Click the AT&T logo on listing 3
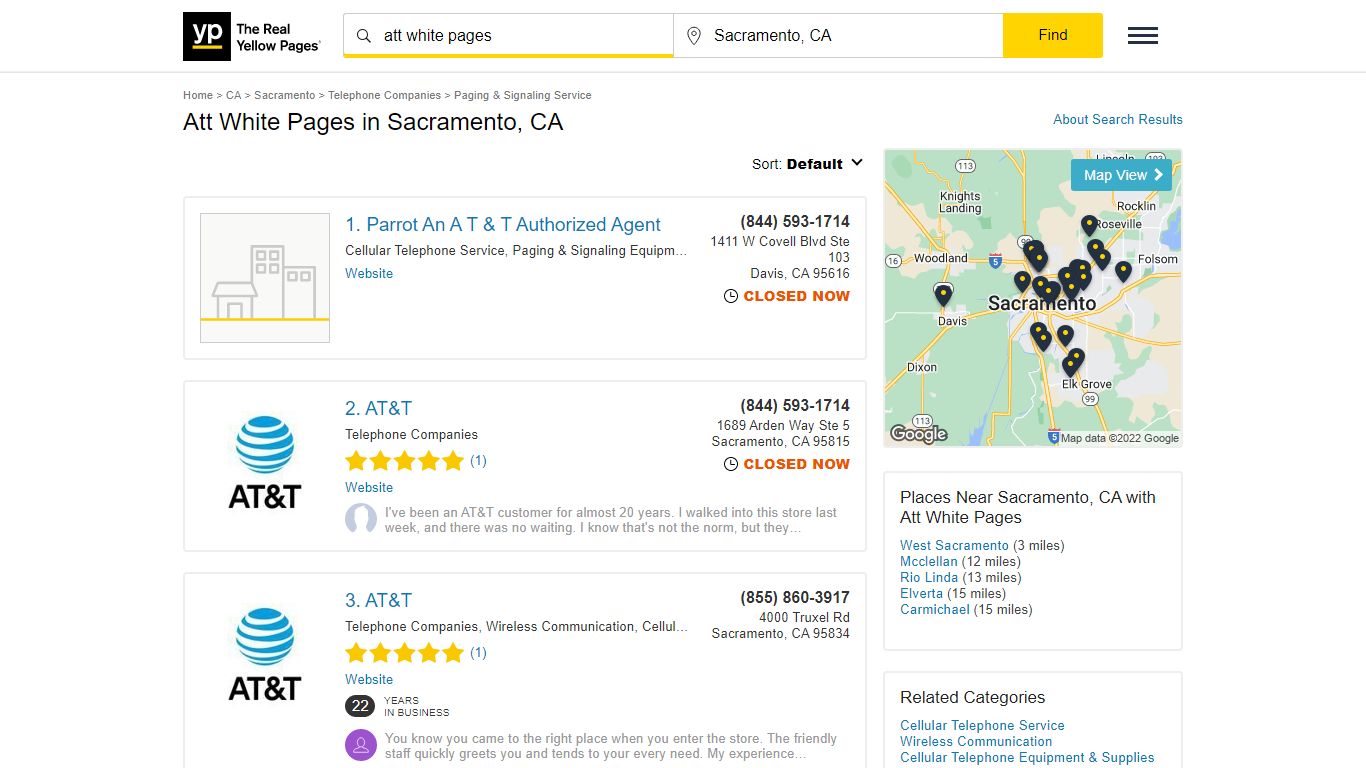 pyautogui.click(x=265, y=654)
